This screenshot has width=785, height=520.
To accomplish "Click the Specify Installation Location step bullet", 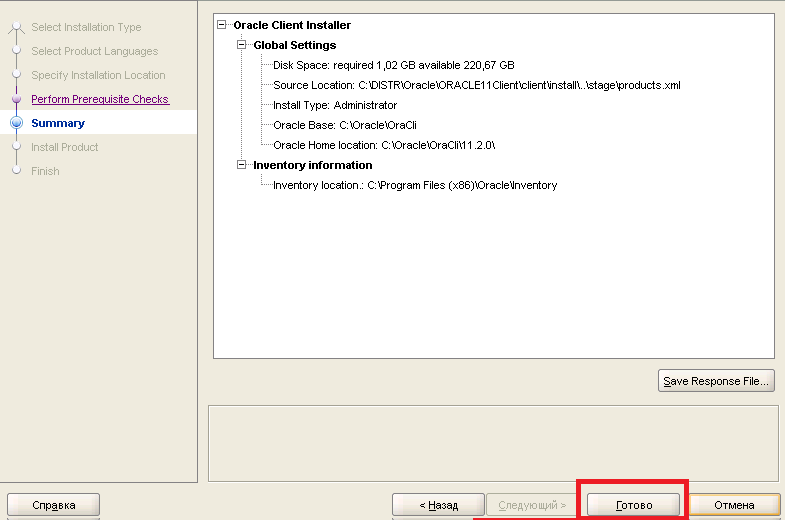I will (x=17, y=74).
